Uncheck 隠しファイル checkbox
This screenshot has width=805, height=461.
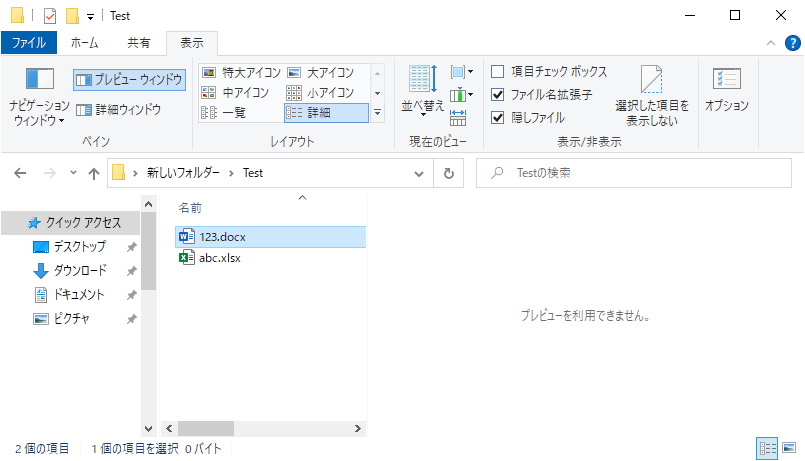(x=497, y=118)
